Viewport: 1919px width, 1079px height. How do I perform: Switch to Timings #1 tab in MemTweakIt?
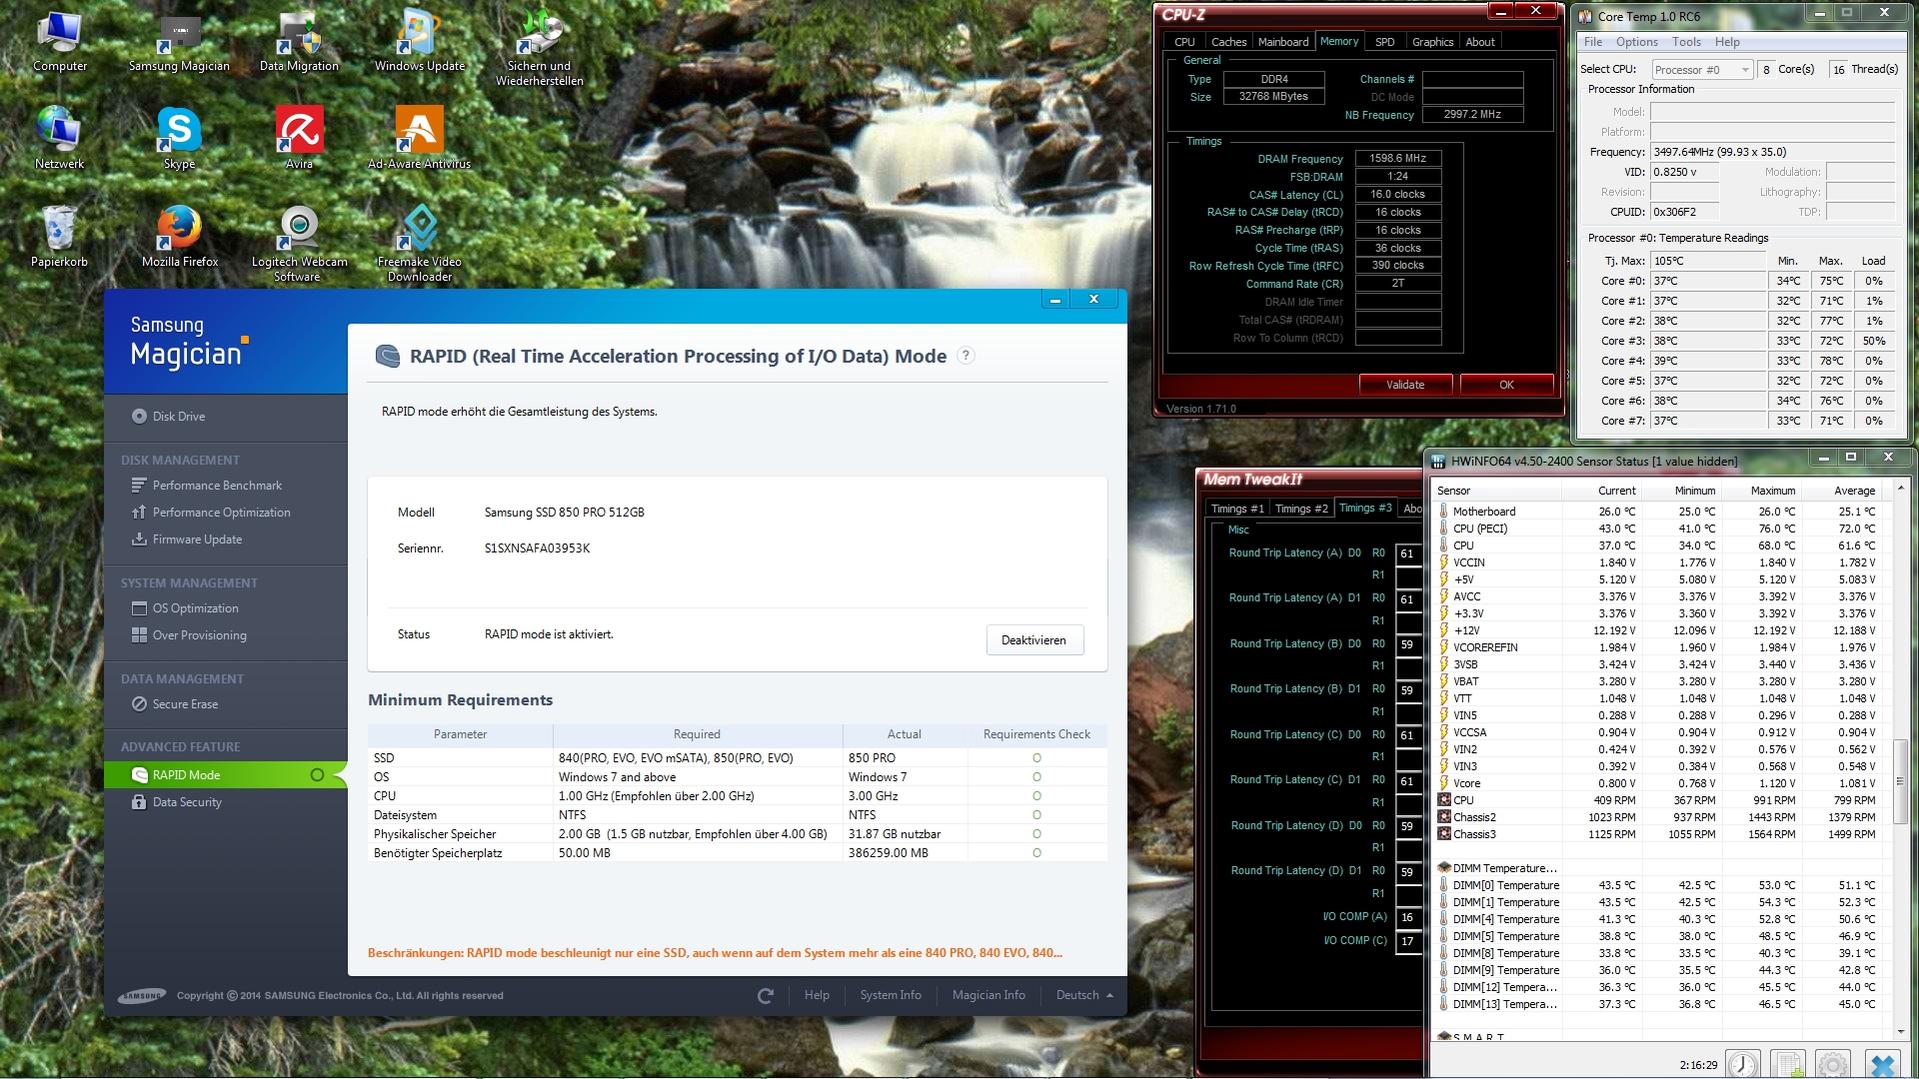coord(1237,509)
